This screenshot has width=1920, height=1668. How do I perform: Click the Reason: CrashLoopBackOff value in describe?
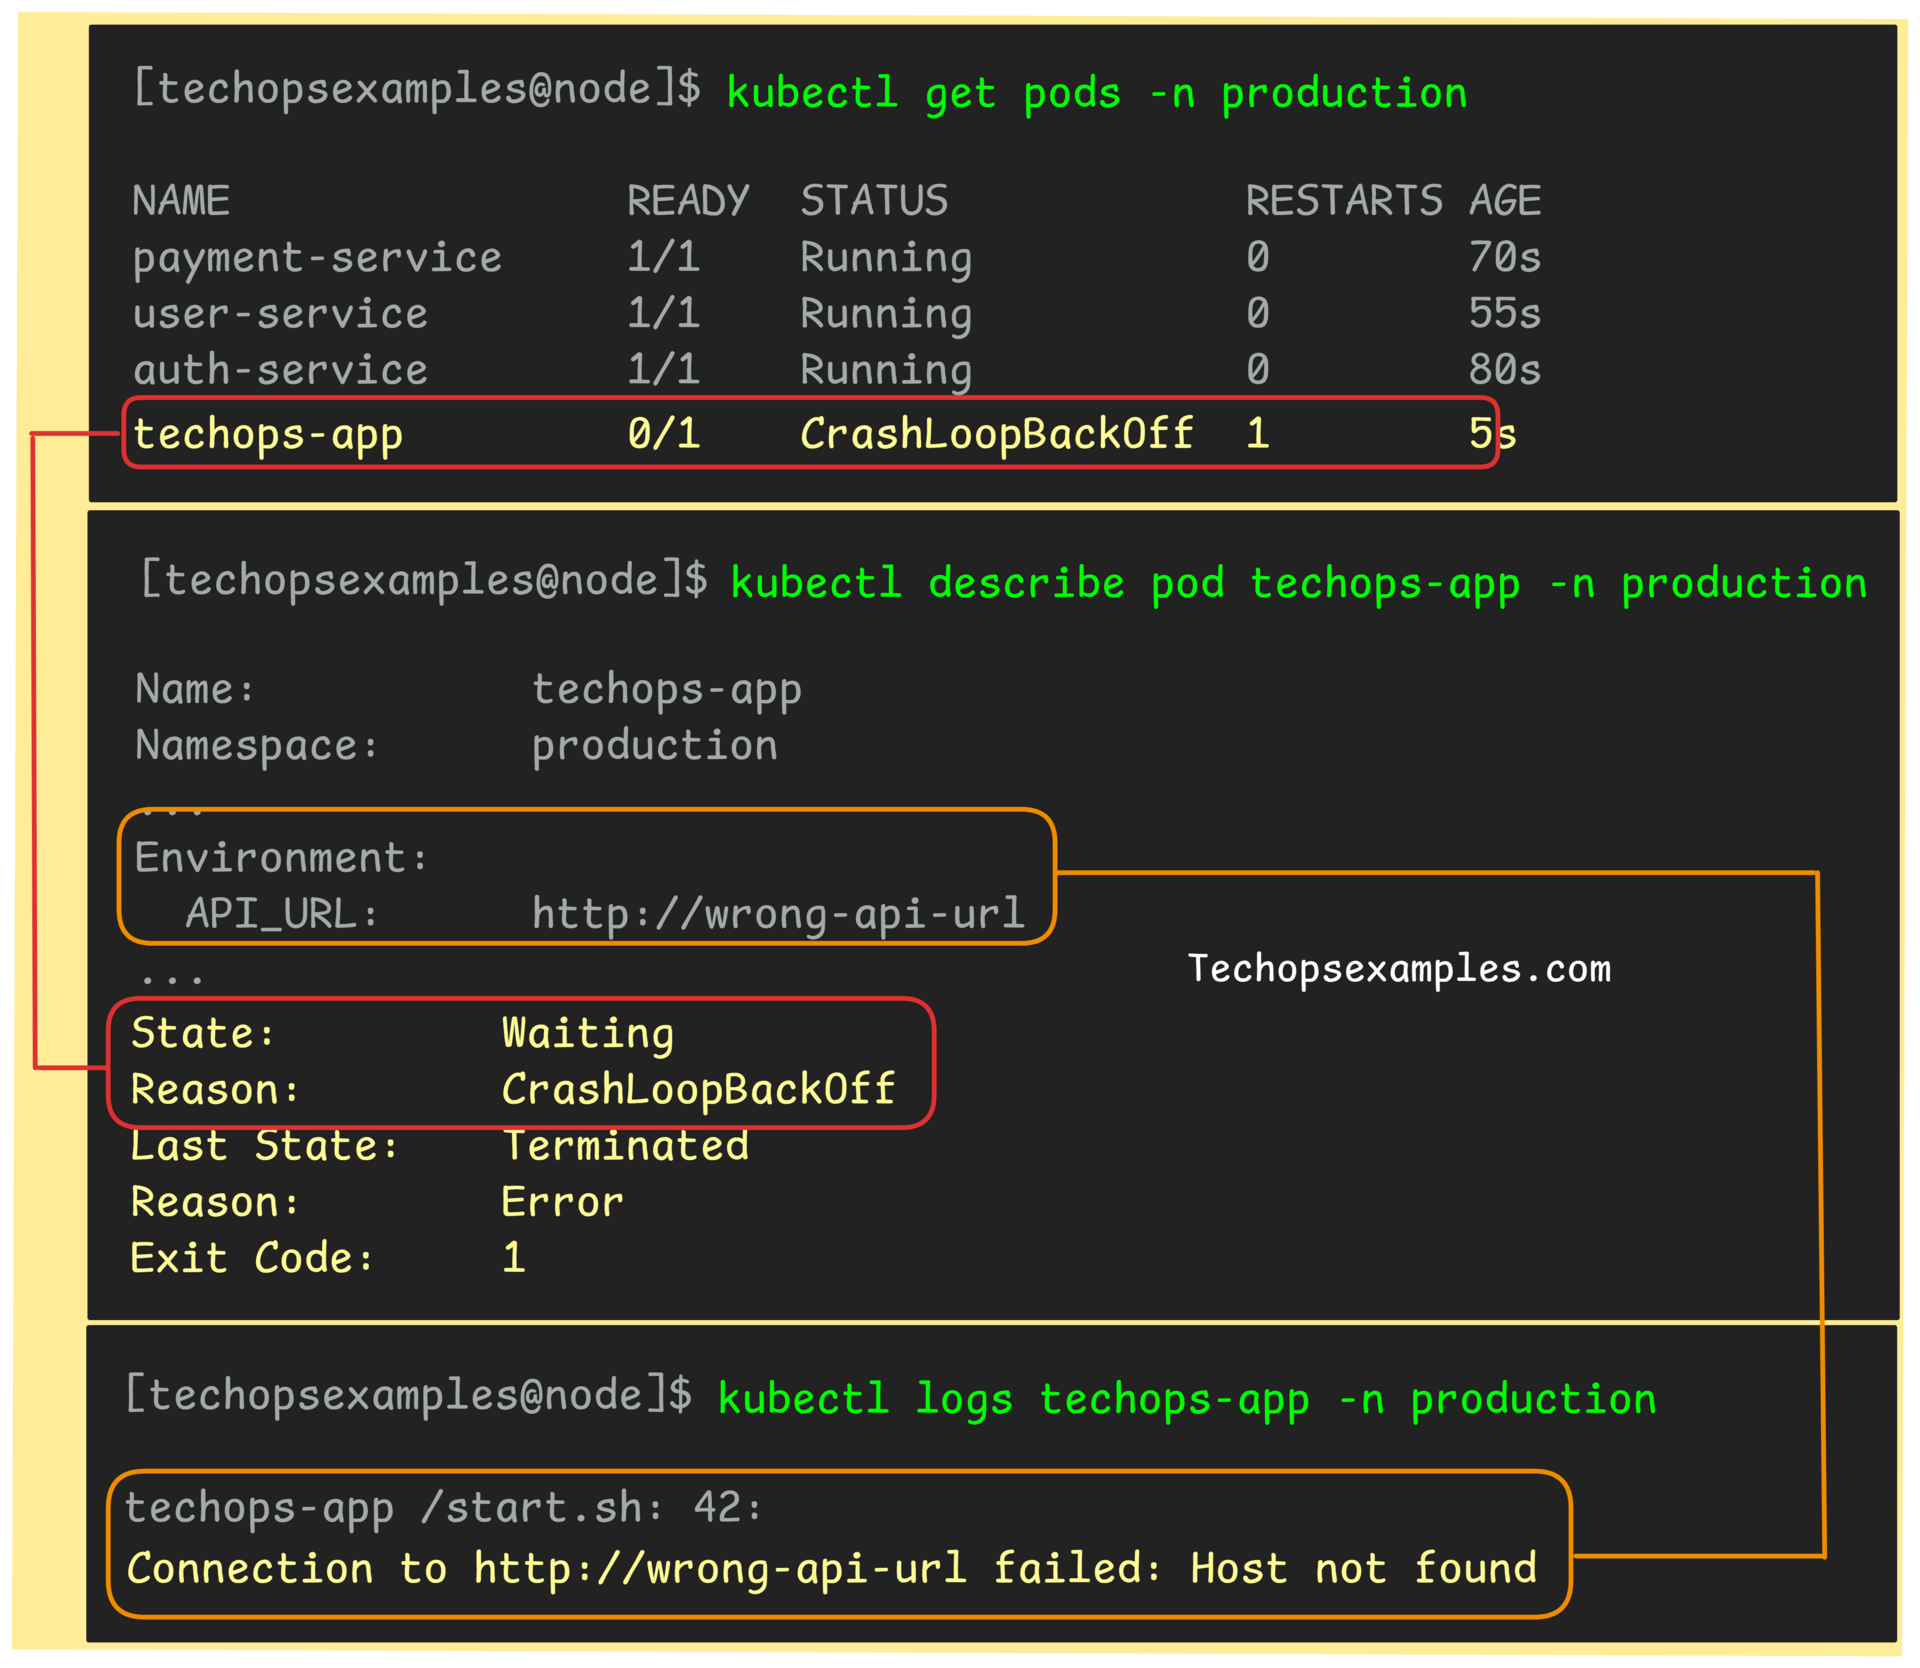[x=697, y=1089]
